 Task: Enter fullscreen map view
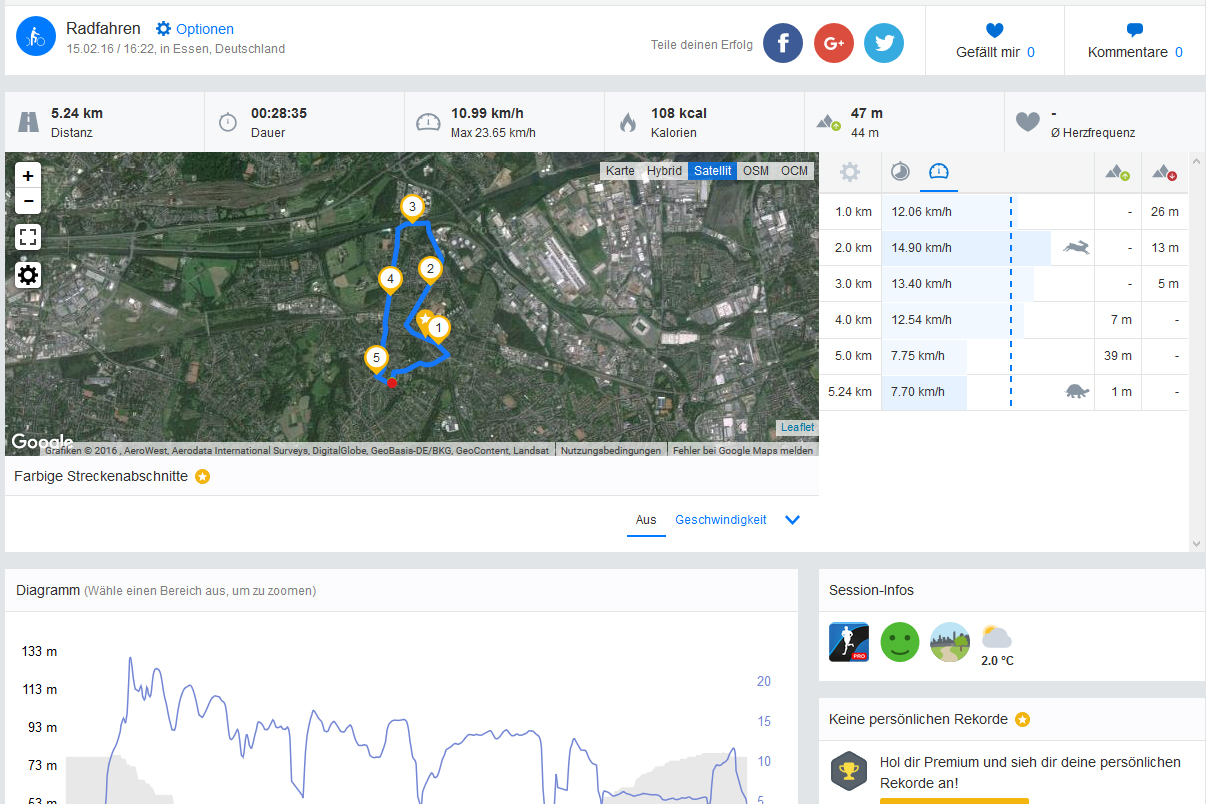[28, 237]
